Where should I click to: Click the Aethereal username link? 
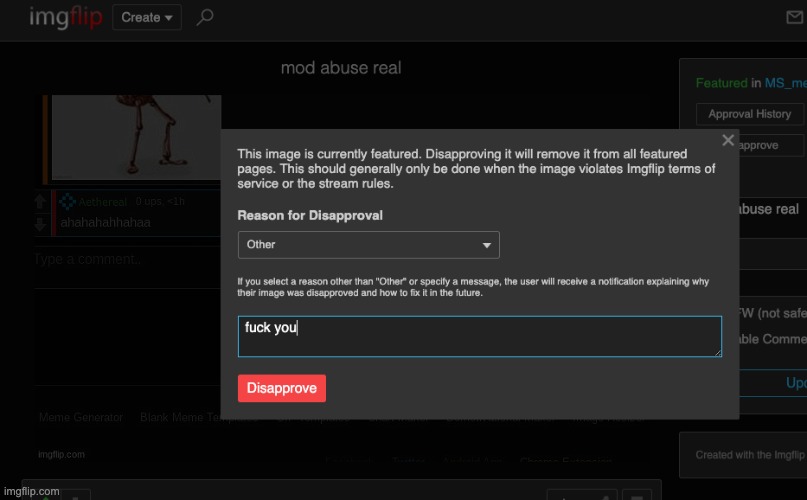[x=103, y=202]
